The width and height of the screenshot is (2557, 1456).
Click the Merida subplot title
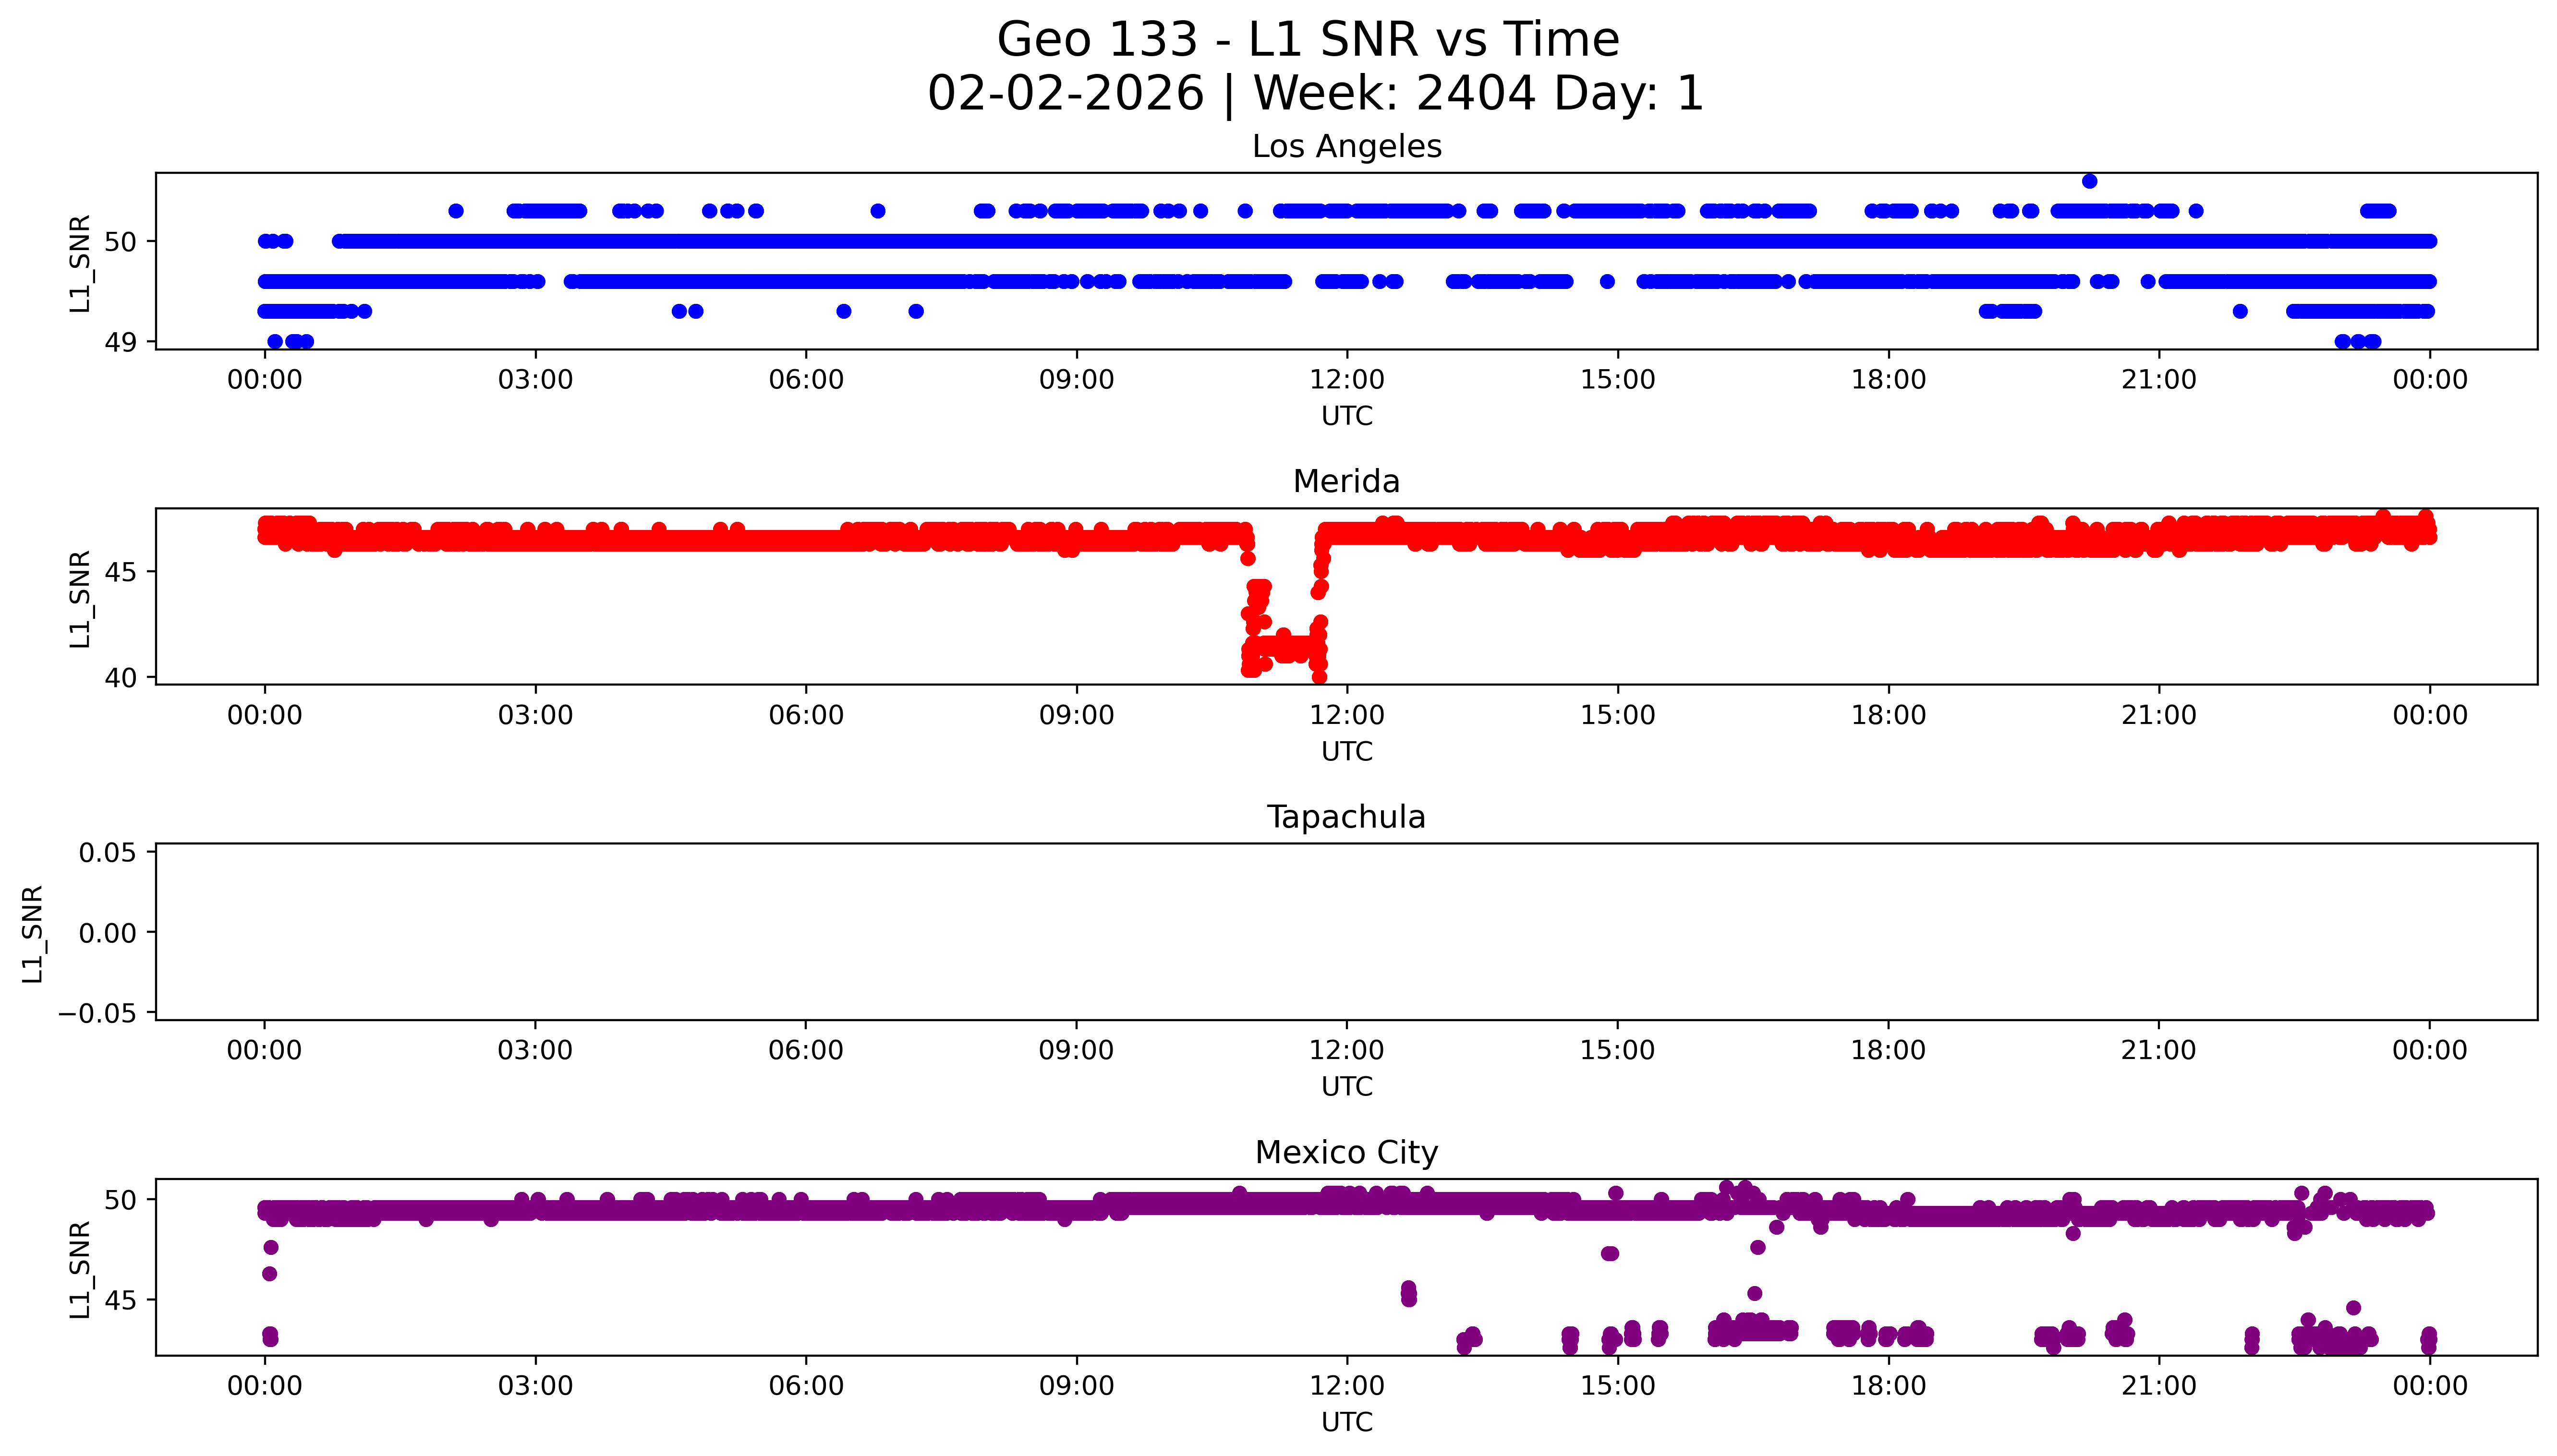1346,482
